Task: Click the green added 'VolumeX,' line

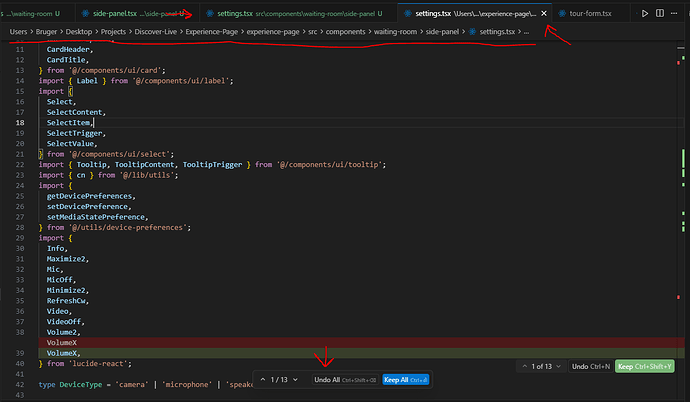Action: [x=361, y=353]
